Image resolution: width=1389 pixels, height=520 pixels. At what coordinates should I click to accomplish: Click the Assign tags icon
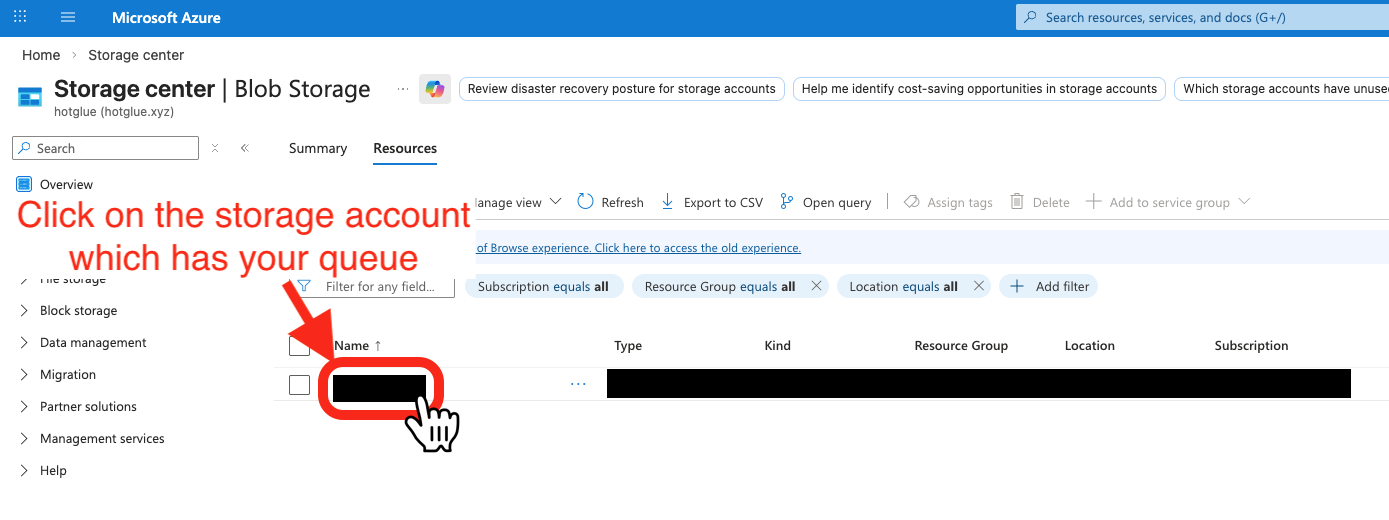(x=911, y=202)
